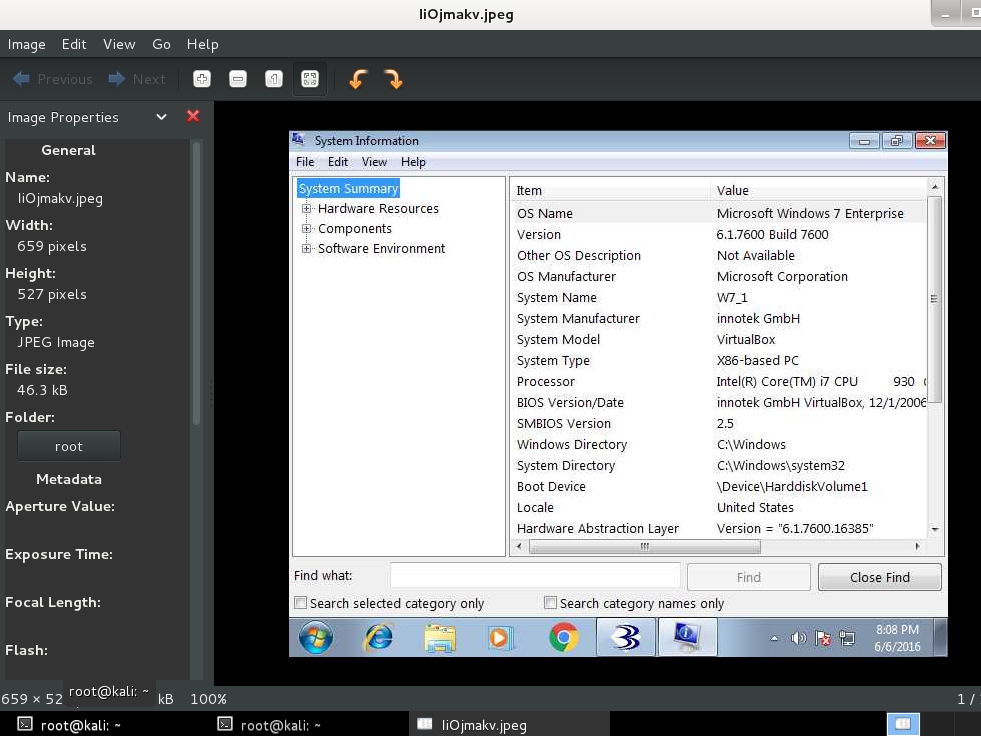
Task: Fit the image to the window
Action: (310, 79)
